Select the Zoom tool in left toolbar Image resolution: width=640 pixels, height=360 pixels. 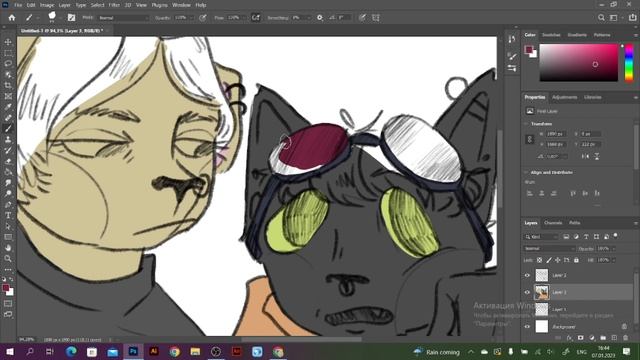coord(8,259)
